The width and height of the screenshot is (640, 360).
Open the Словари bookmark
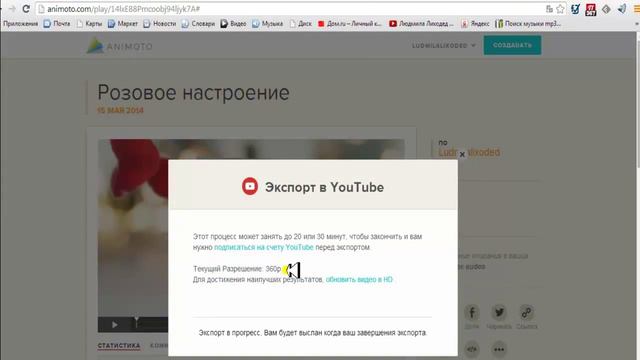(x=198, y=24)
